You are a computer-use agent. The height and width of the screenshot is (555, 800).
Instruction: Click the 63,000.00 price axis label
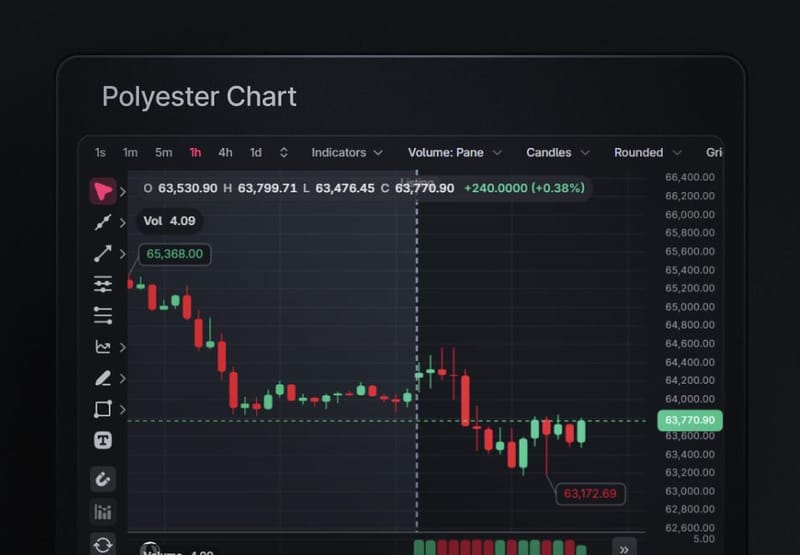click(x=690, y=491)
